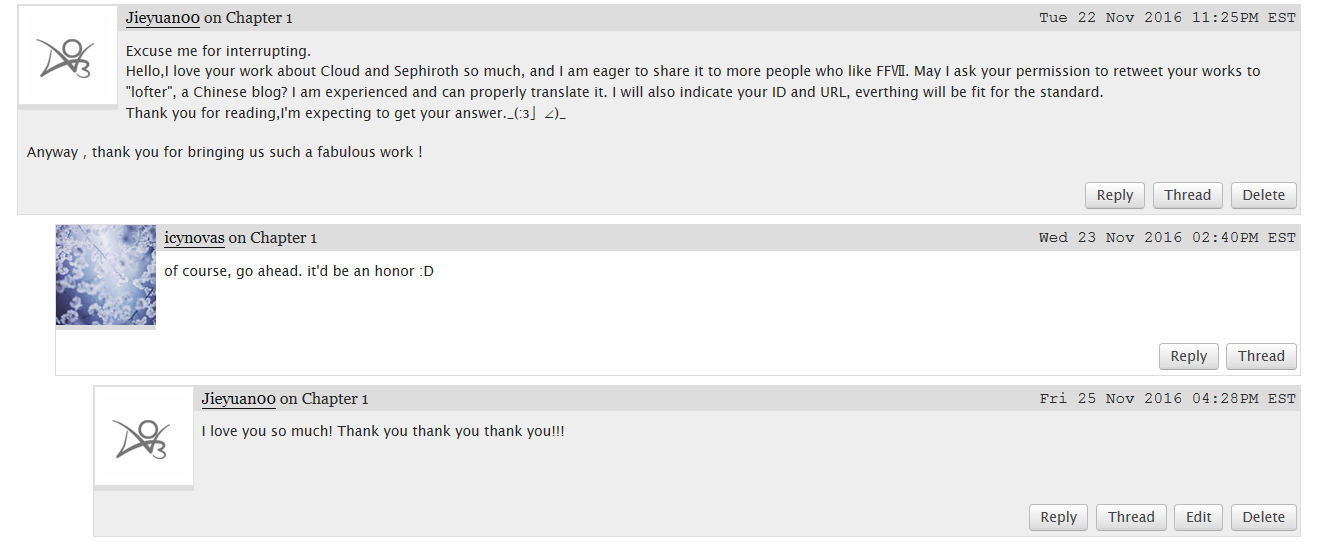Delete the top translation request comment

(x=1263, y=195)
